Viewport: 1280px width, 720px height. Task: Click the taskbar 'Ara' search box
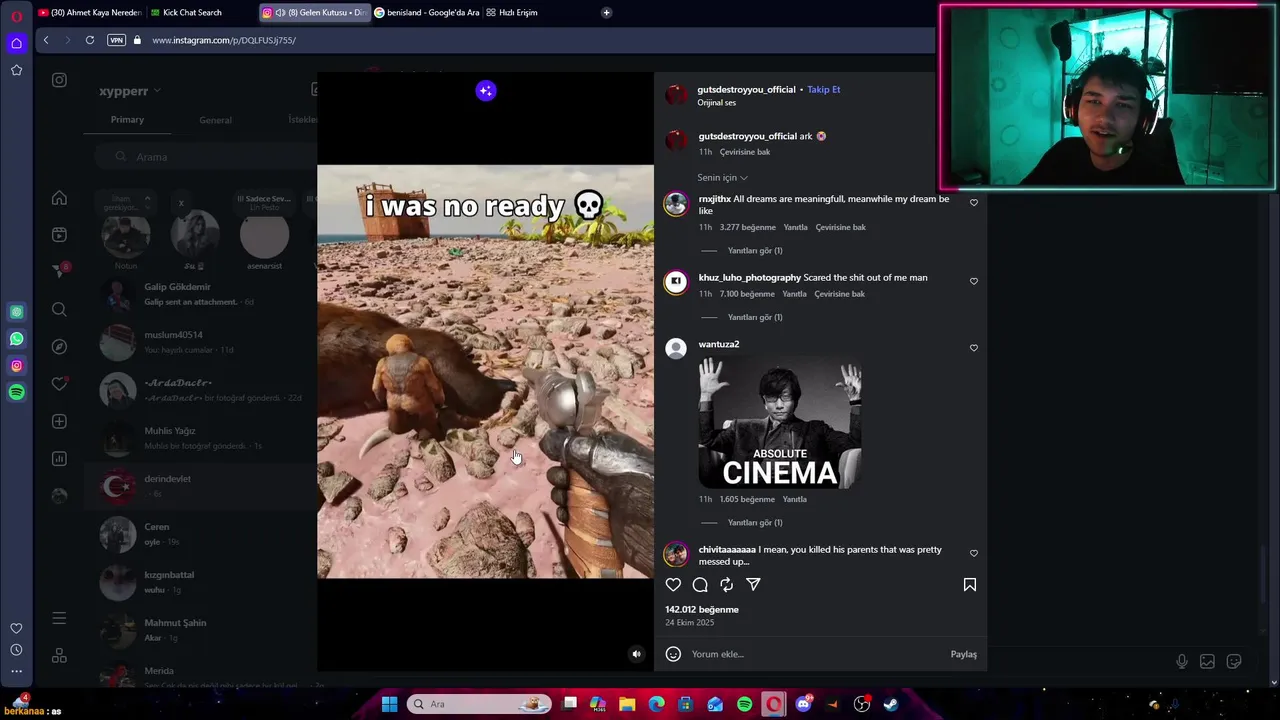[x=480, y=704]
